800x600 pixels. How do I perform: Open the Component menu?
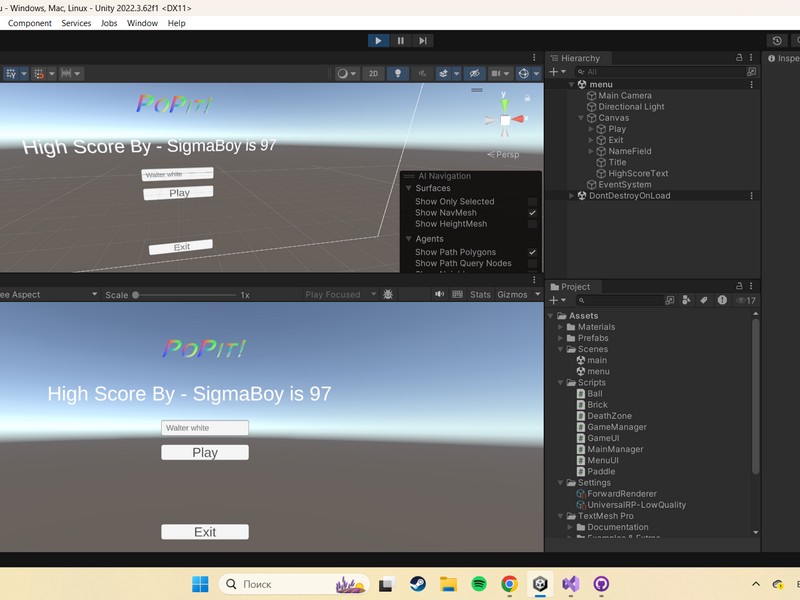30,23
